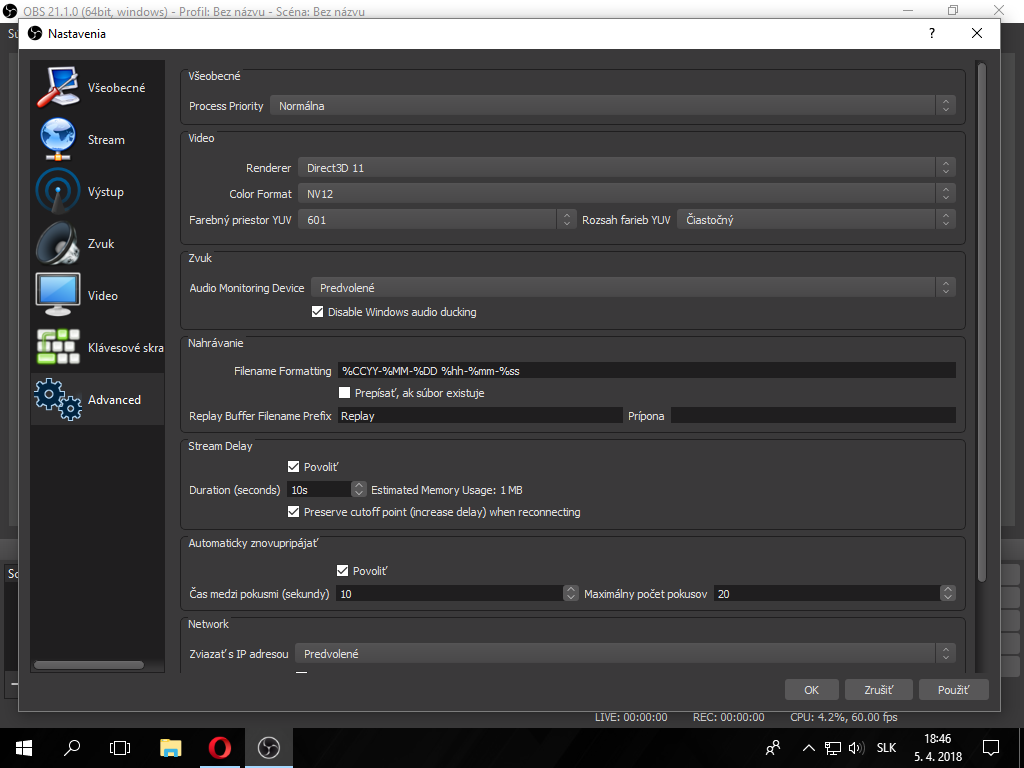The width and height of the screenshot is (1024, 768).
Task: Open Task View on the taskbar
Action: (x=120, y=748)
